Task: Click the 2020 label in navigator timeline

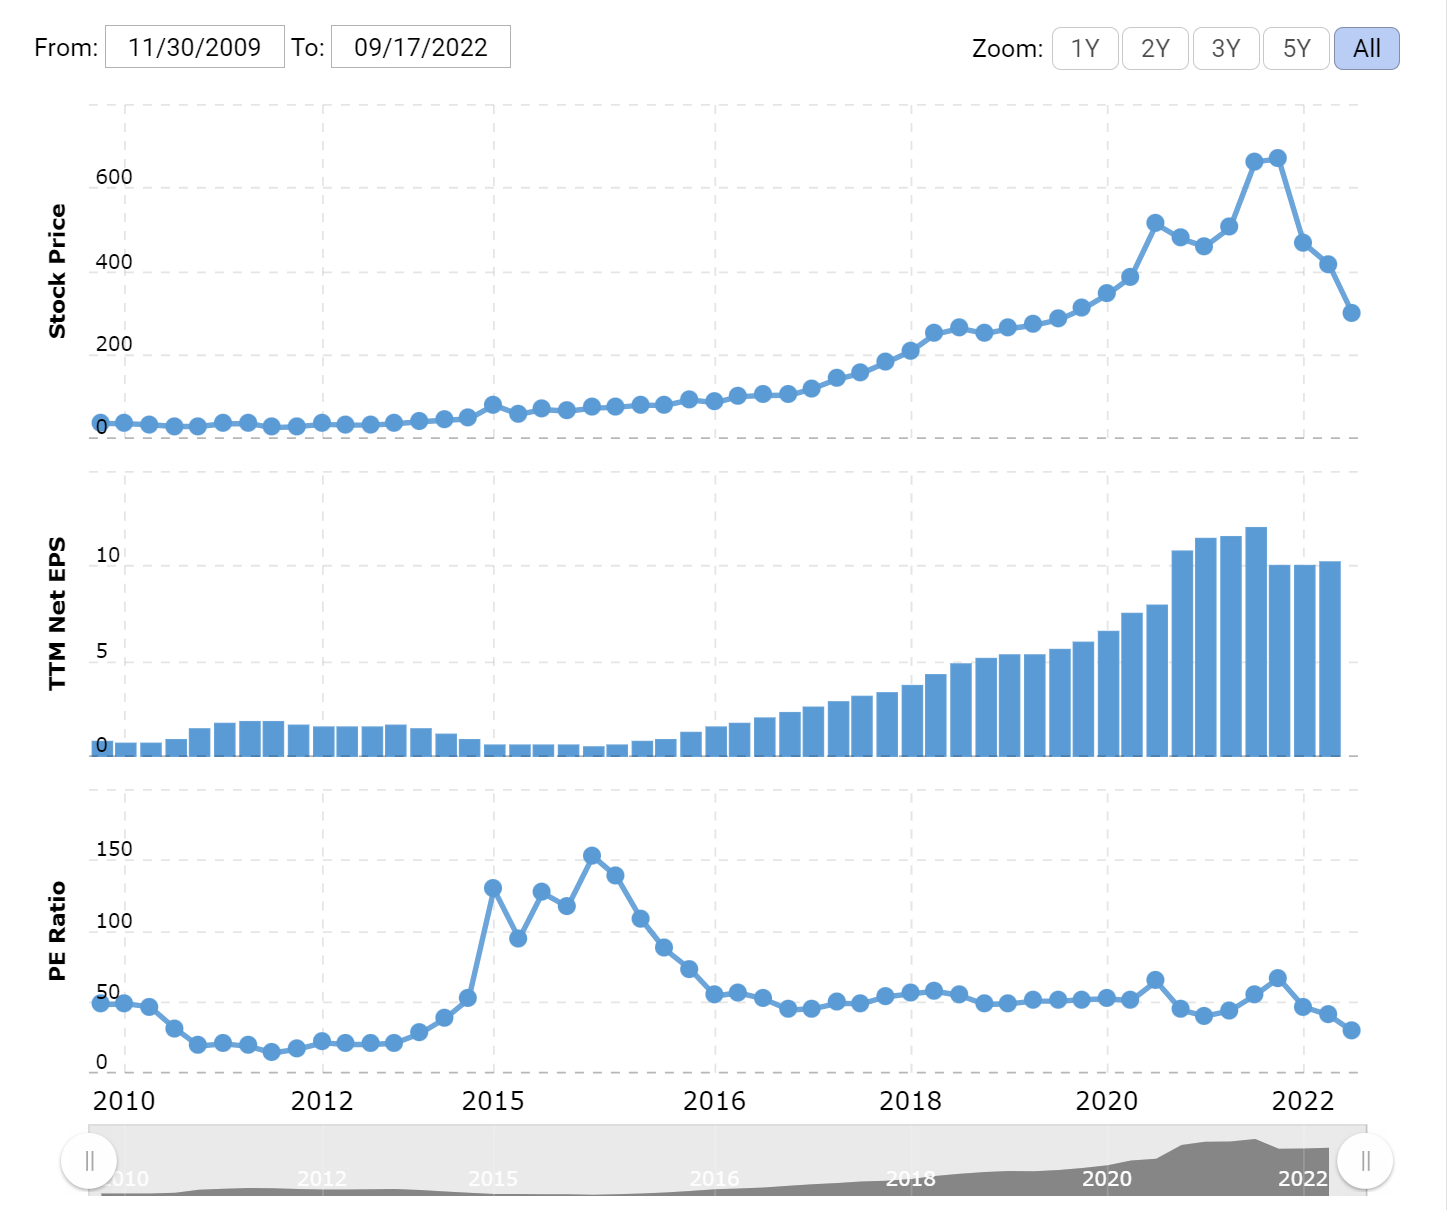Action: click(x=1106, y=1179)
